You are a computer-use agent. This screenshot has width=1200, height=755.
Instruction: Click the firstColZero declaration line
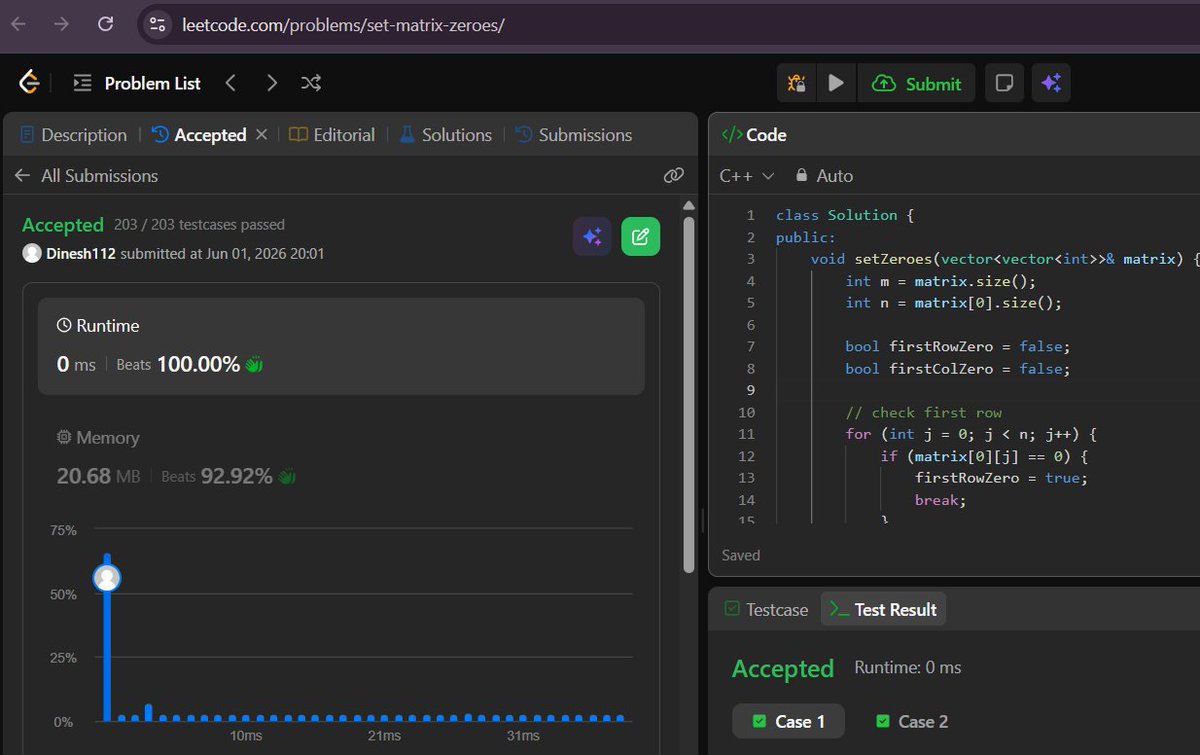pyautogui.click(x=958, y=369)
